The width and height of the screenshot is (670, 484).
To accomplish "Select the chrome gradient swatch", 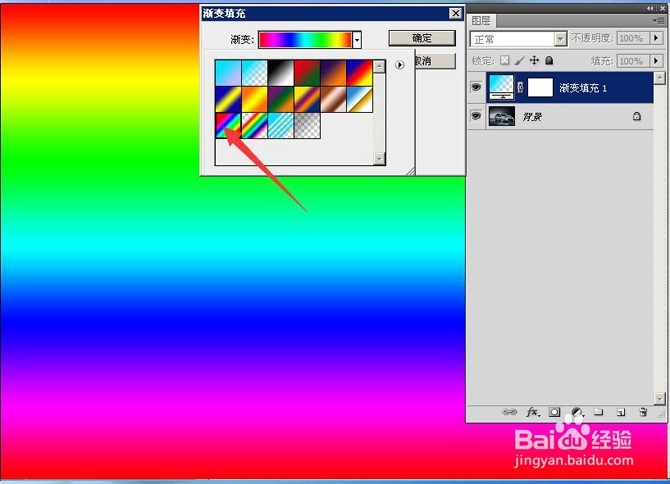I will (x=360, y=99).
